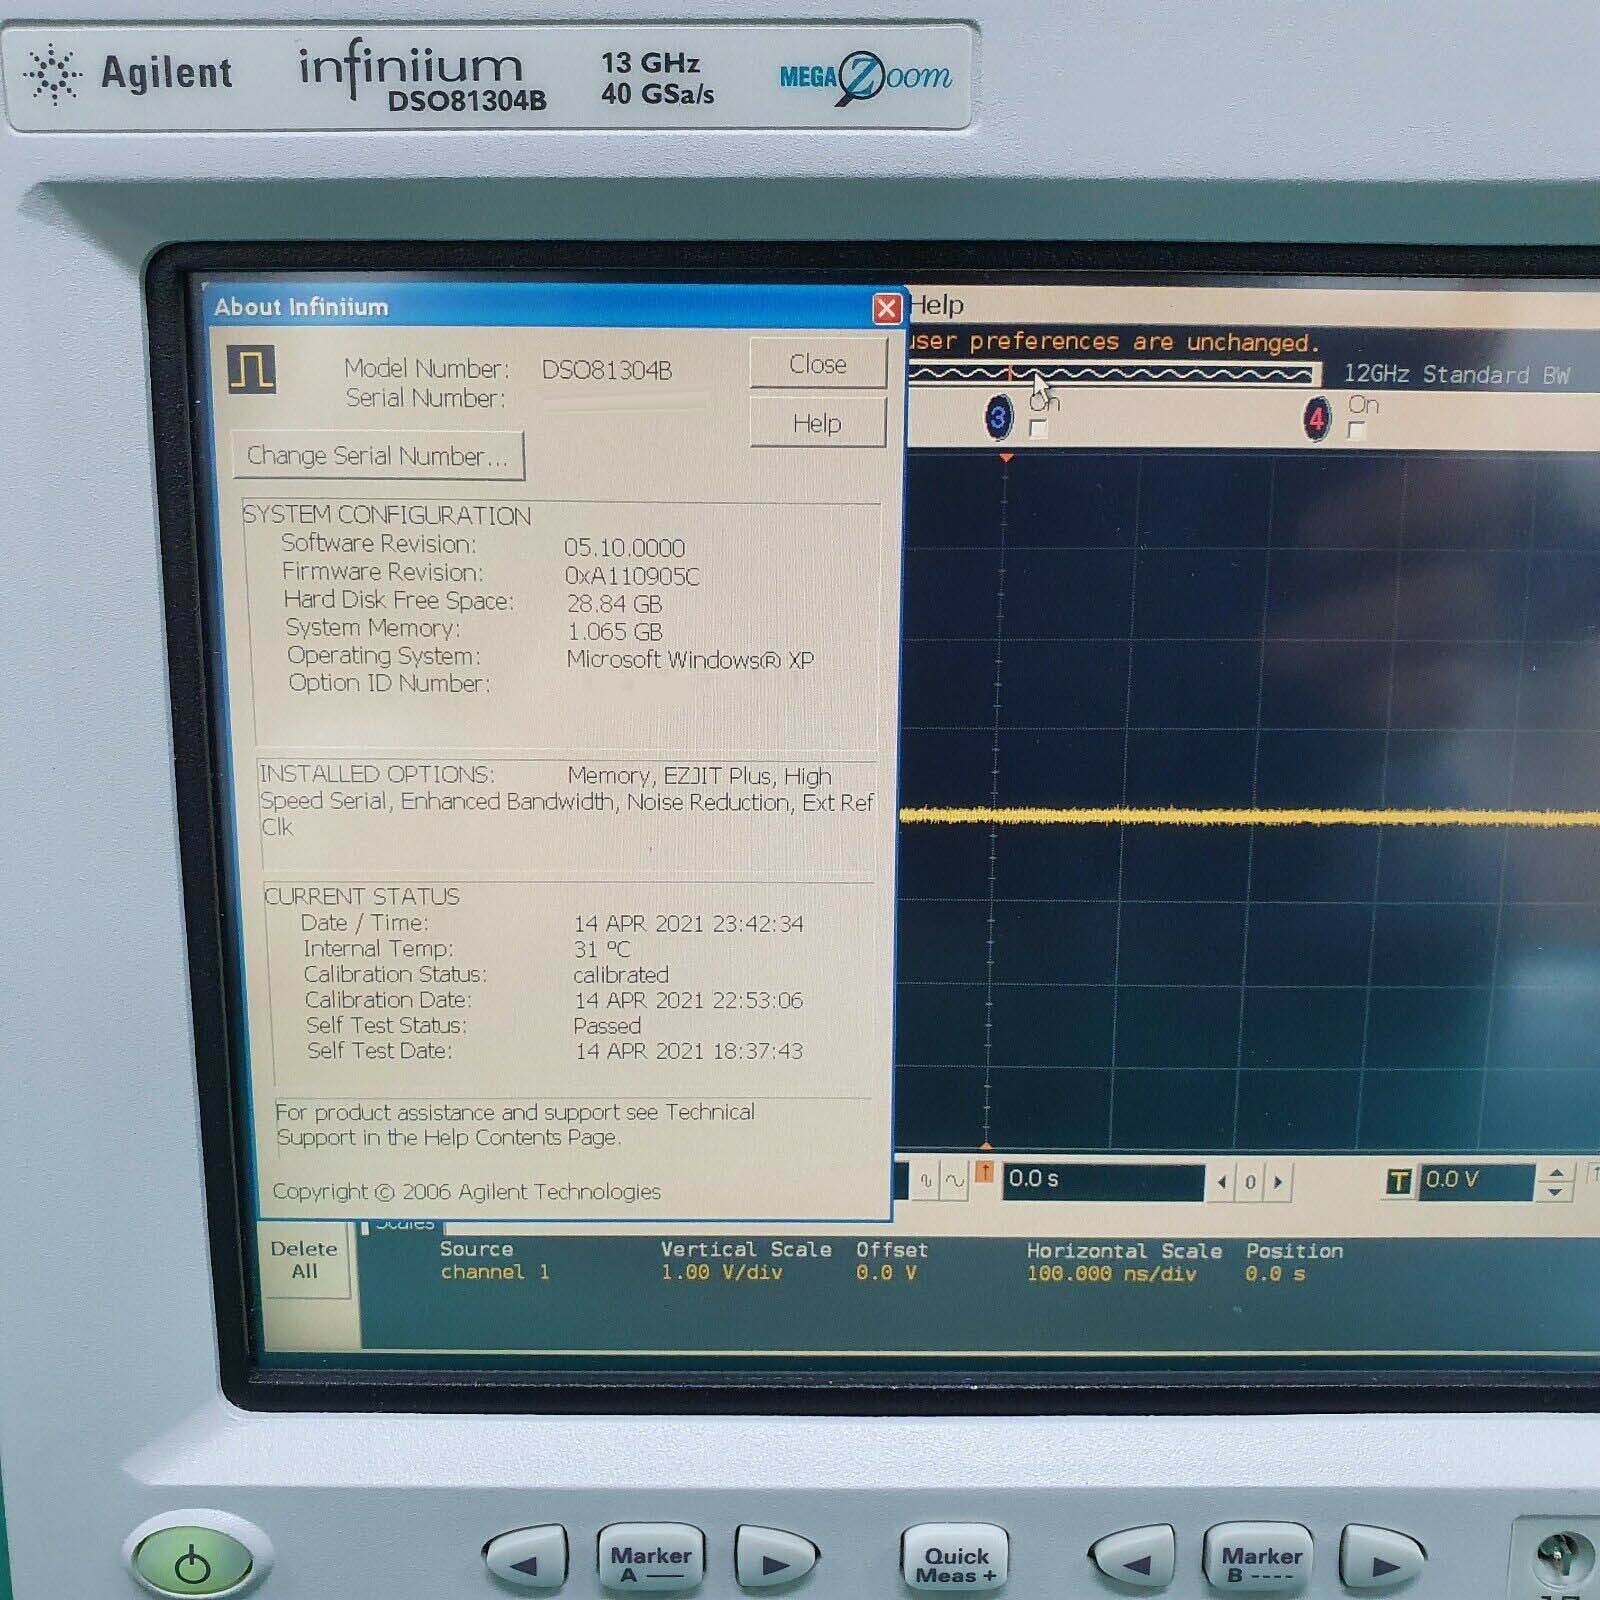Click the trigger level T icon
Screen dimensions: 1600x1600
(x=1399, y=1182)
